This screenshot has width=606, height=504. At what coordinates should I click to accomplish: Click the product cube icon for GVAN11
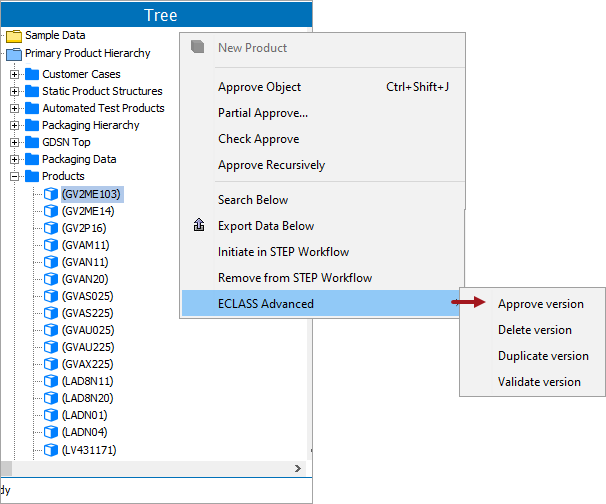[x=51, y=262]
